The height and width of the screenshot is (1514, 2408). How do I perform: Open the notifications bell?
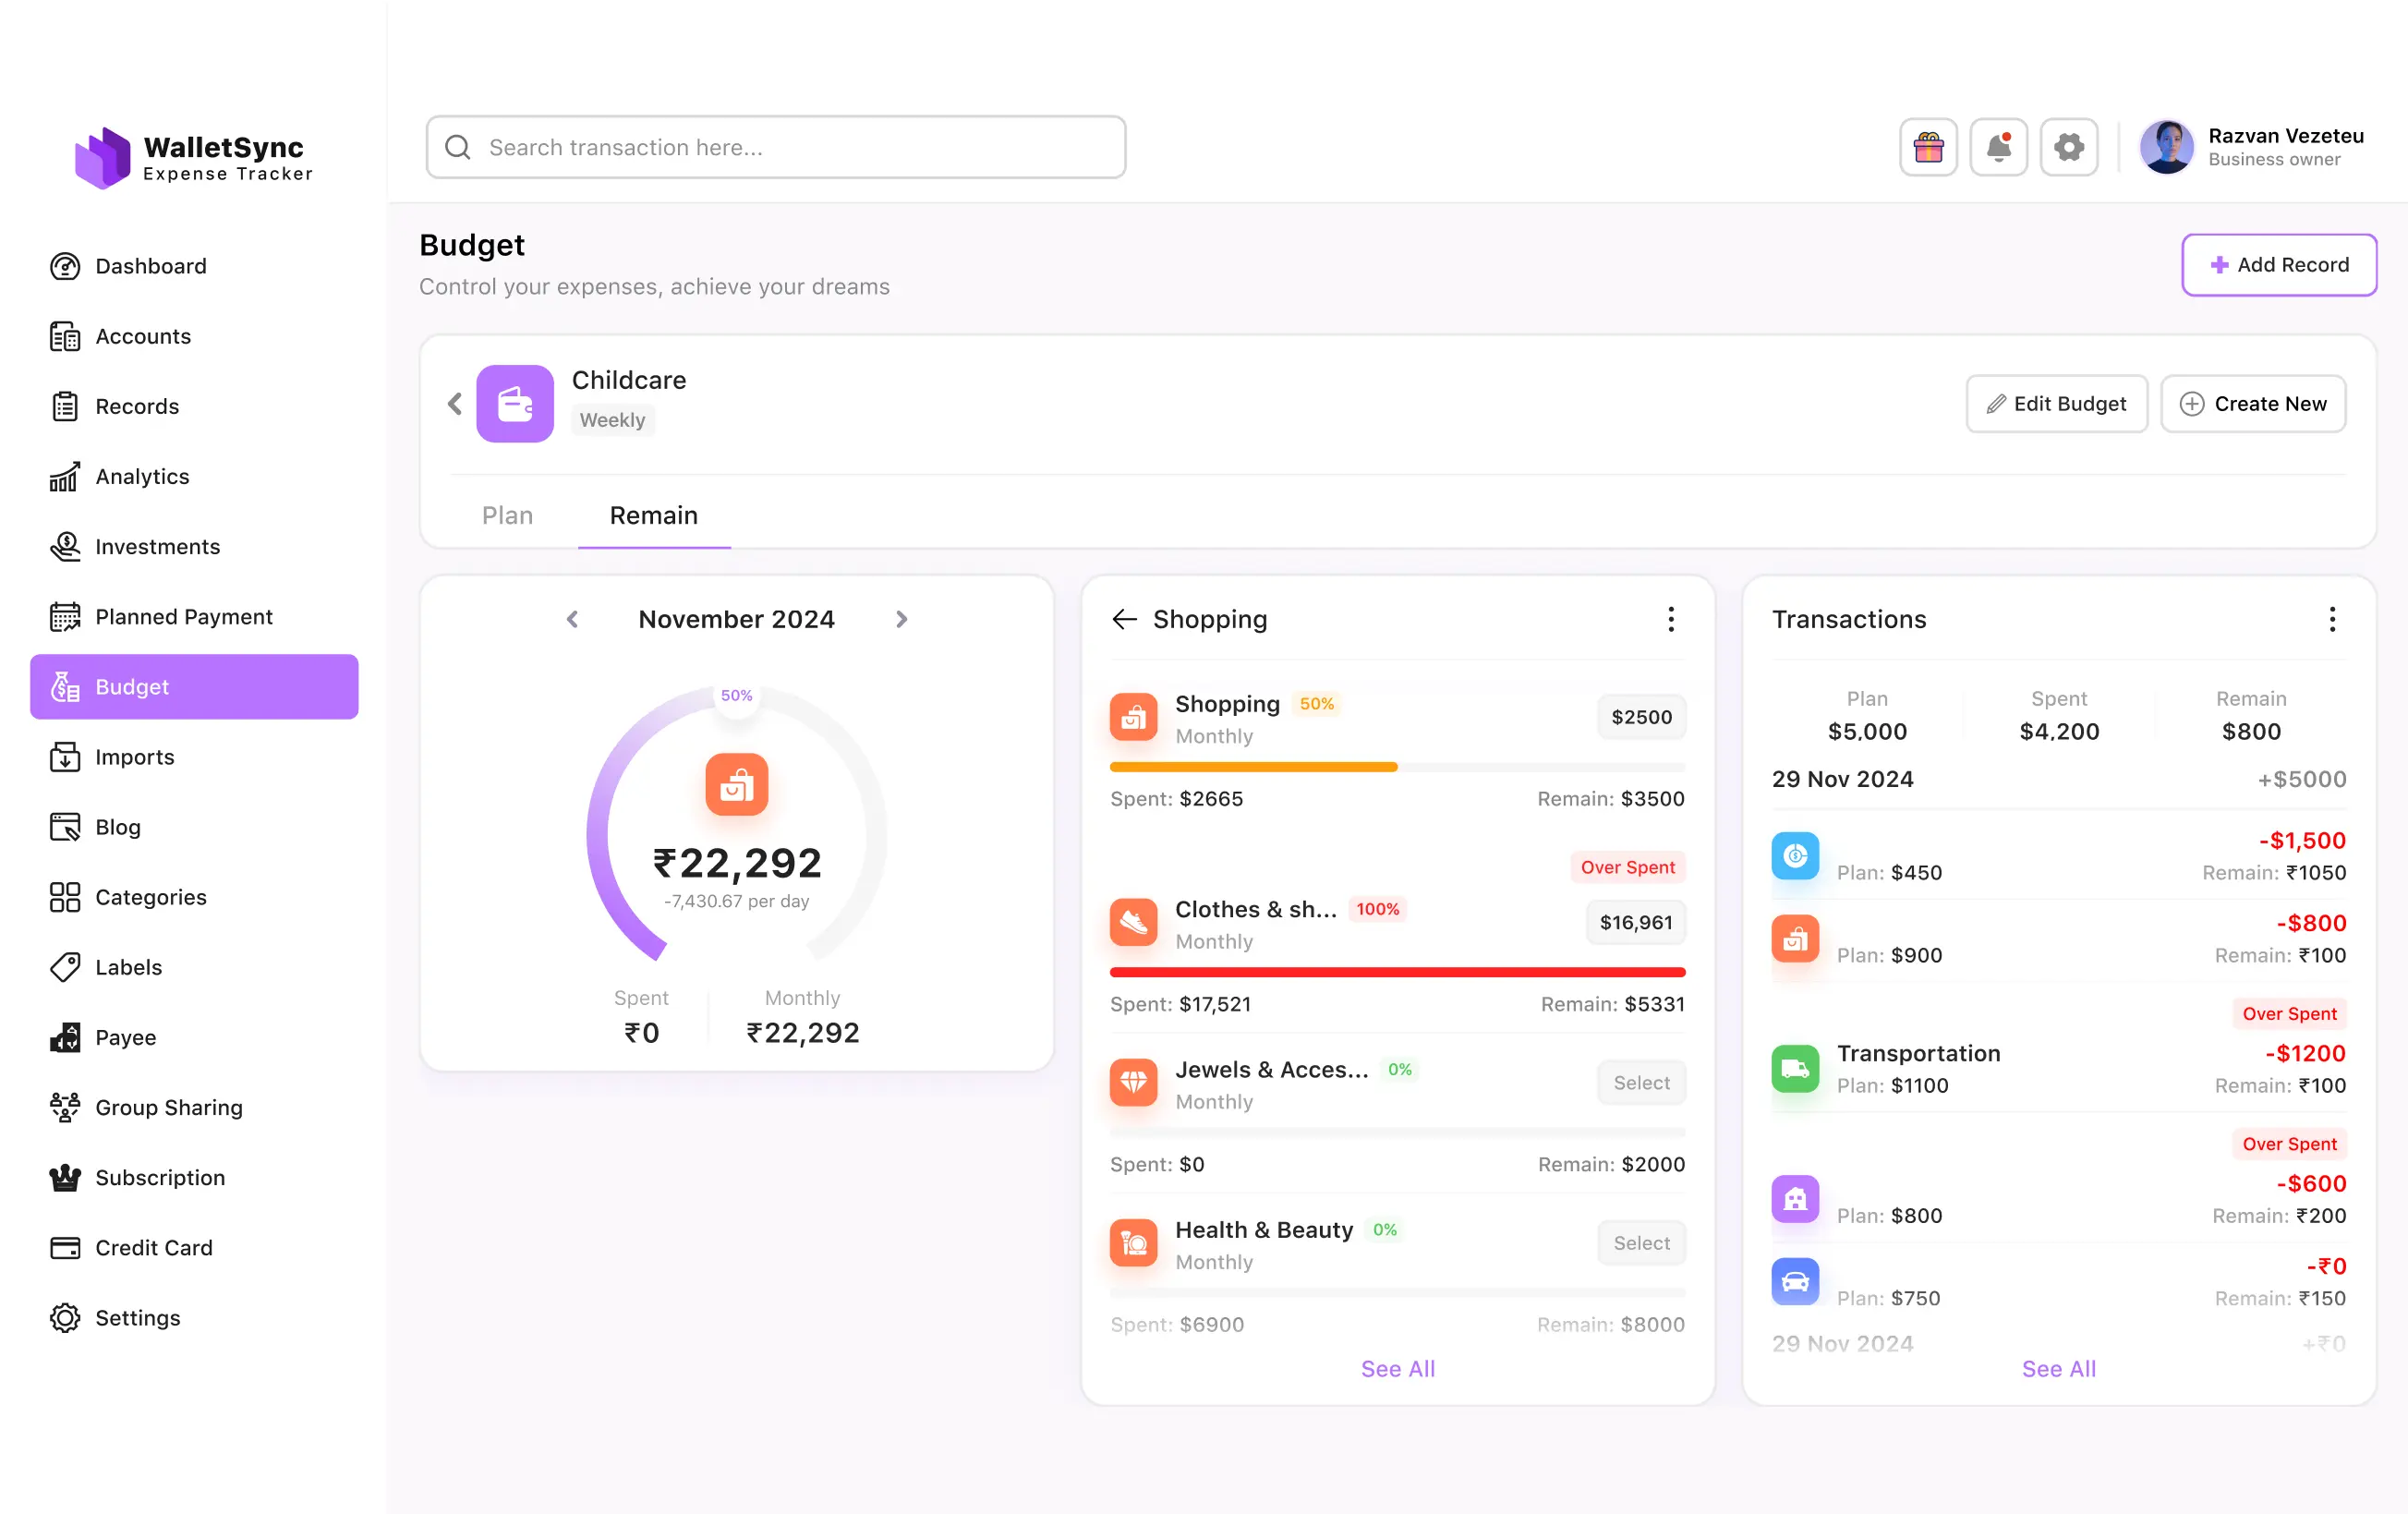pyautogui.click(x=1998, y=147)
